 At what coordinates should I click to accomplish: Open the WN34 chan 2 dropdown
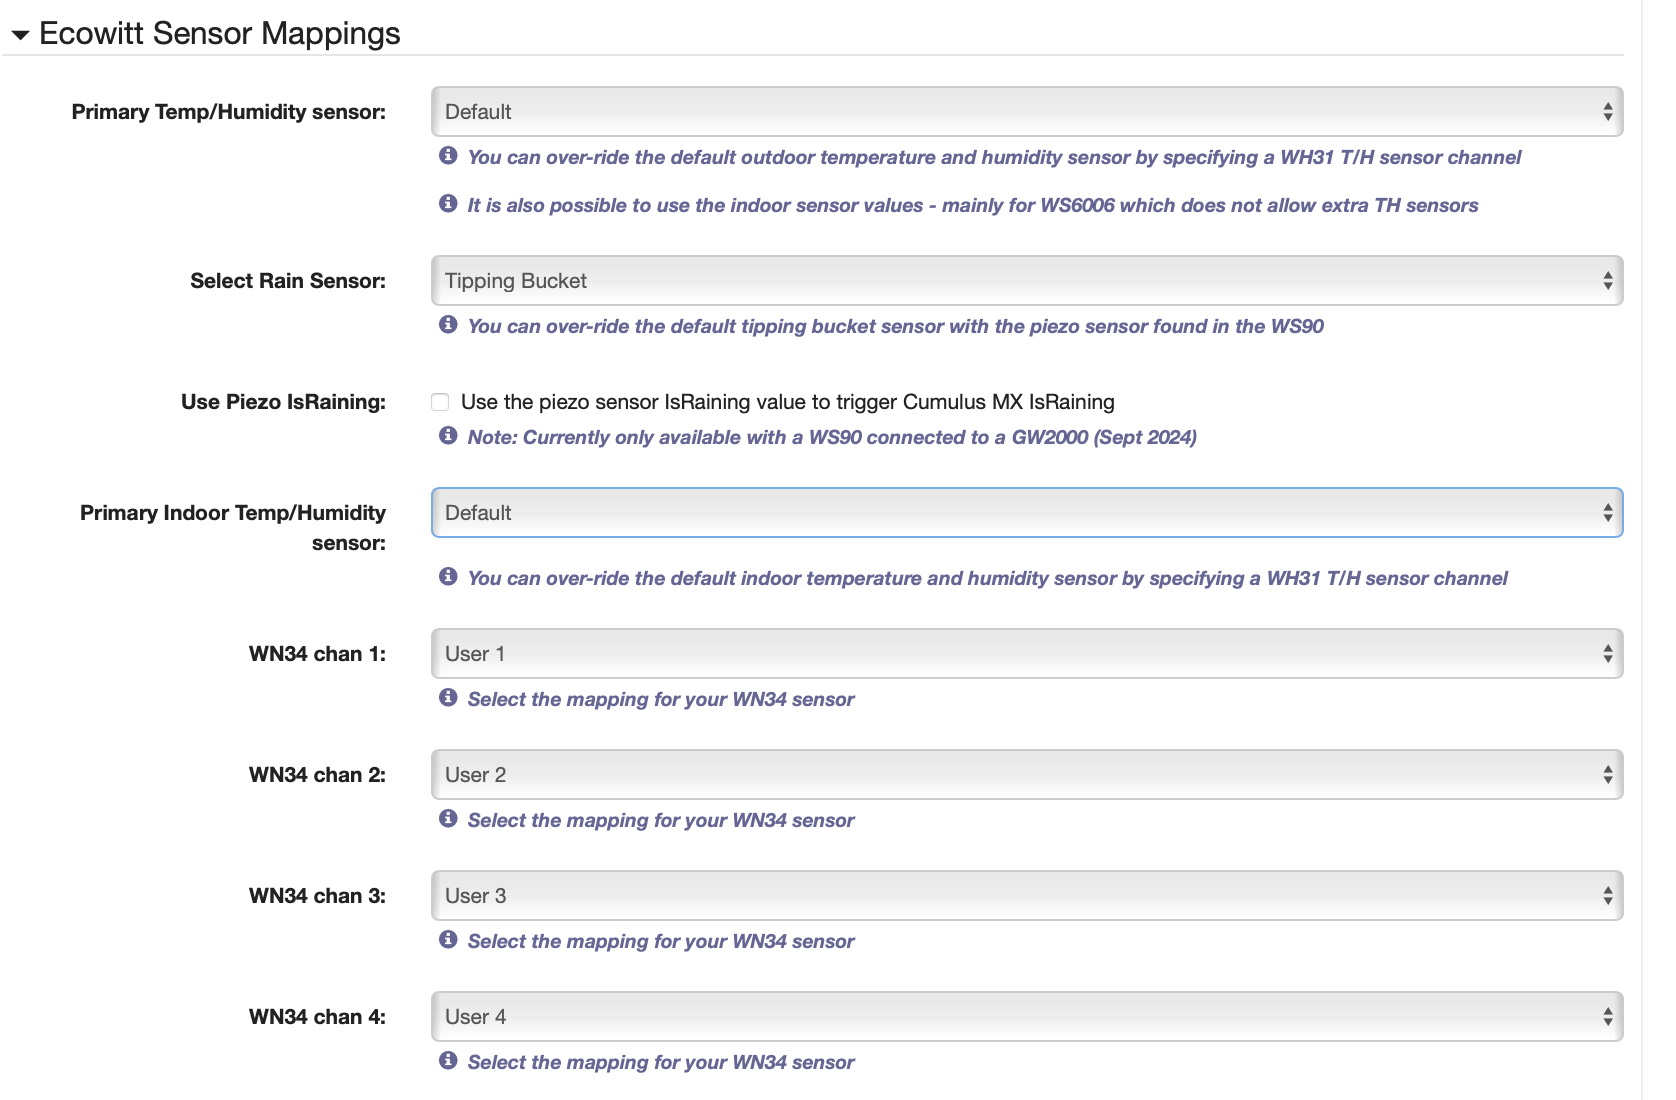pyautogui.click(x=1027, y=775)
